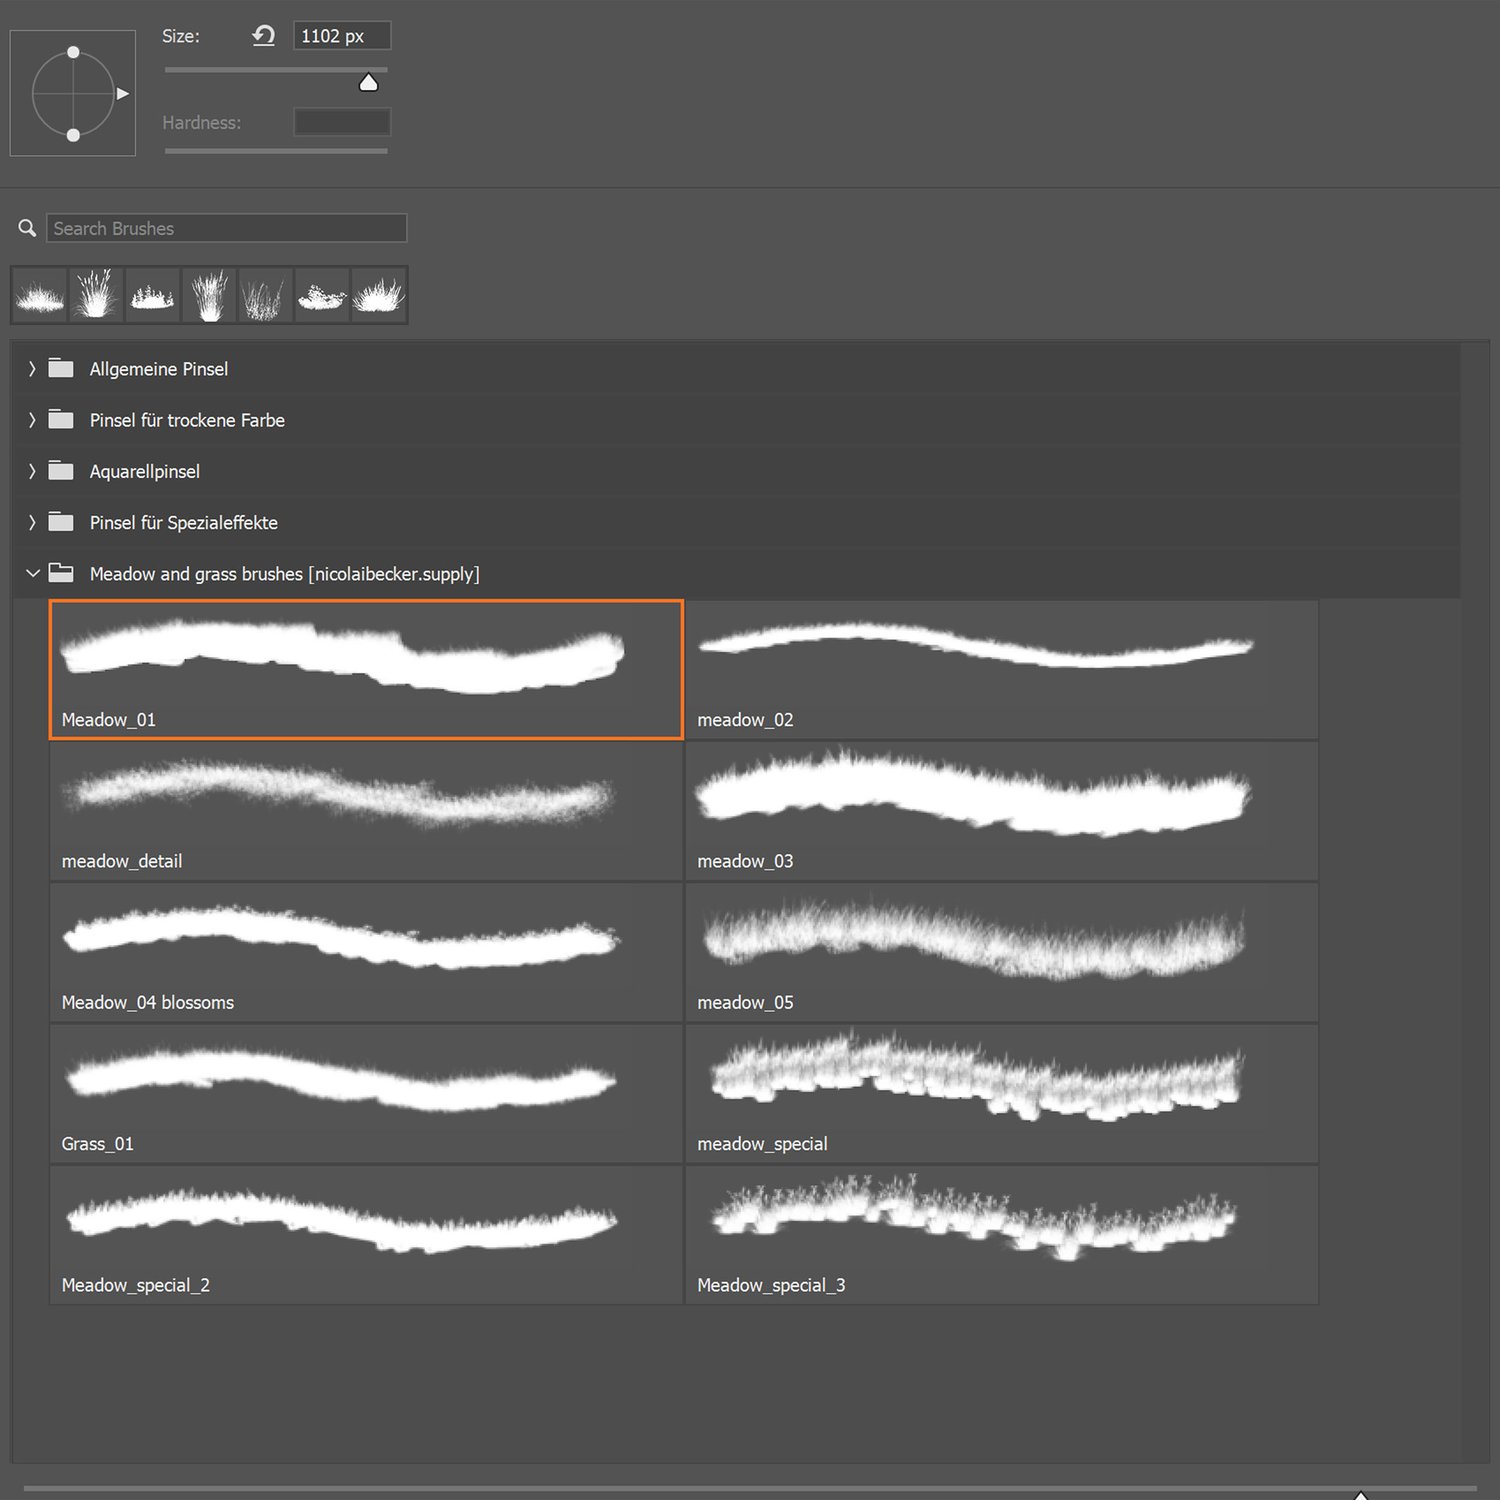Select the second recent brush thumbnail
This screenshot has height=1500, width=1500.
(x=96, y=295)
